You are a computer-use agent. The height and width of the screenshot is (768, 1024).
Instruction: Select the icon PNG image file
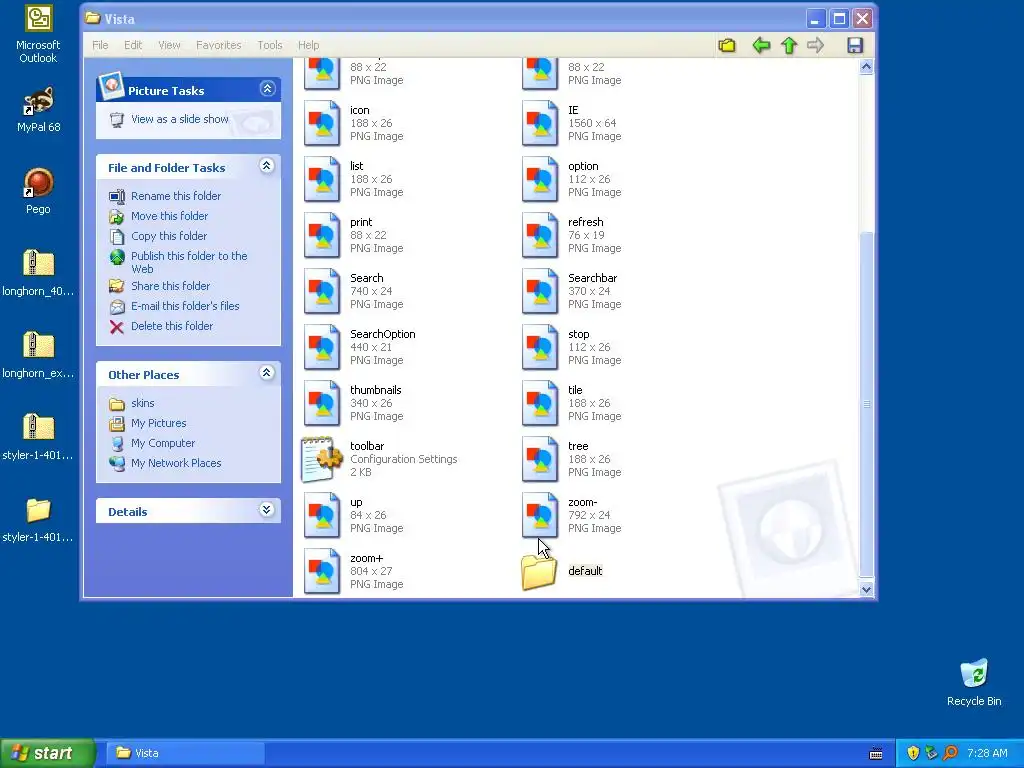pos(354,123)
